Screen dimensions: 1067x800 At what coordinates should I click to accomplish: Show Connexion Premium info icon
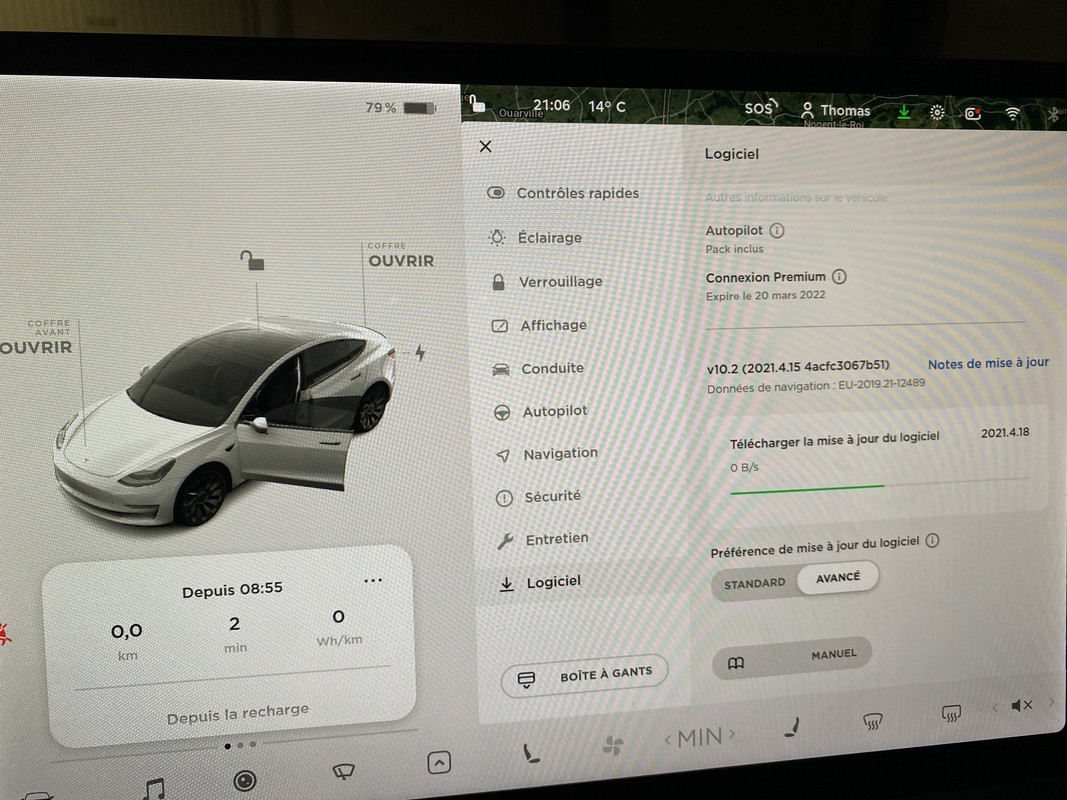point(839,276)
